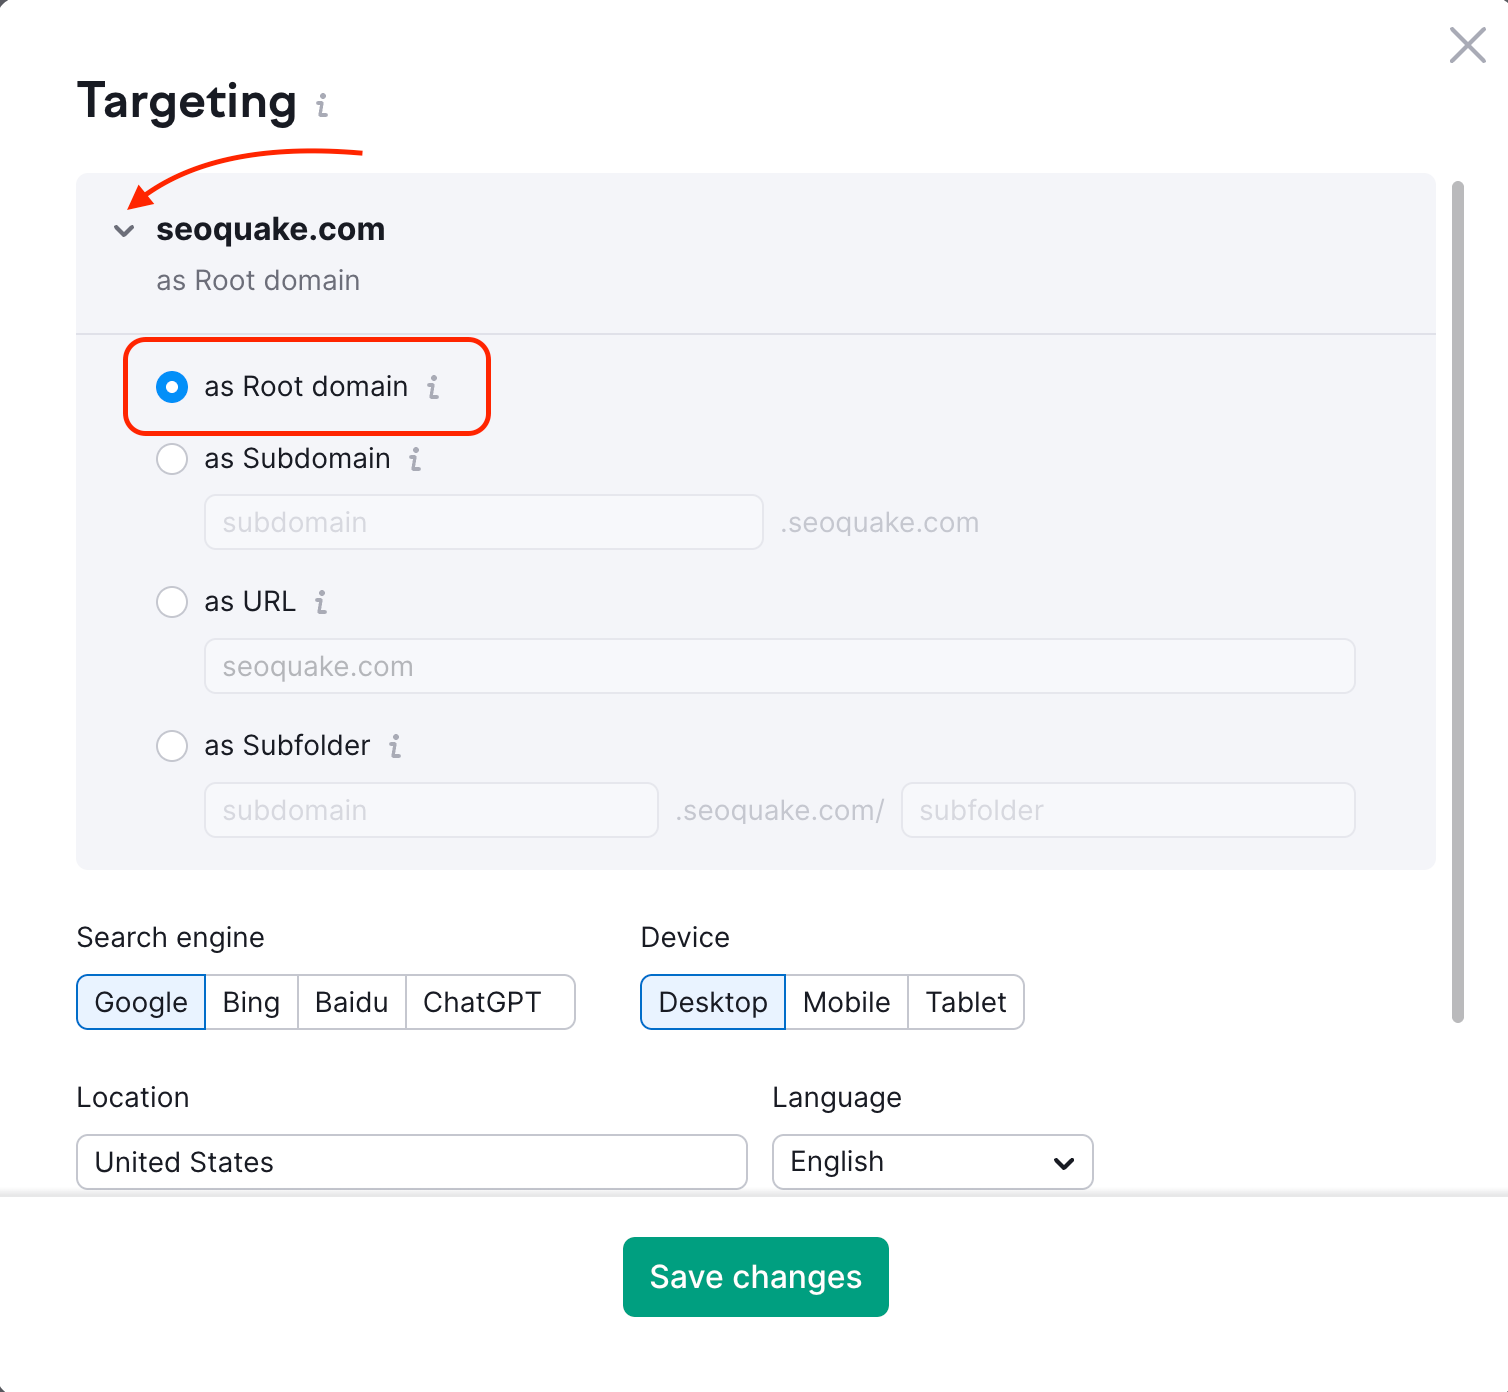1508x1392 pixels.
Task: Choose Baidu as the search engine
Action: 351,1002
